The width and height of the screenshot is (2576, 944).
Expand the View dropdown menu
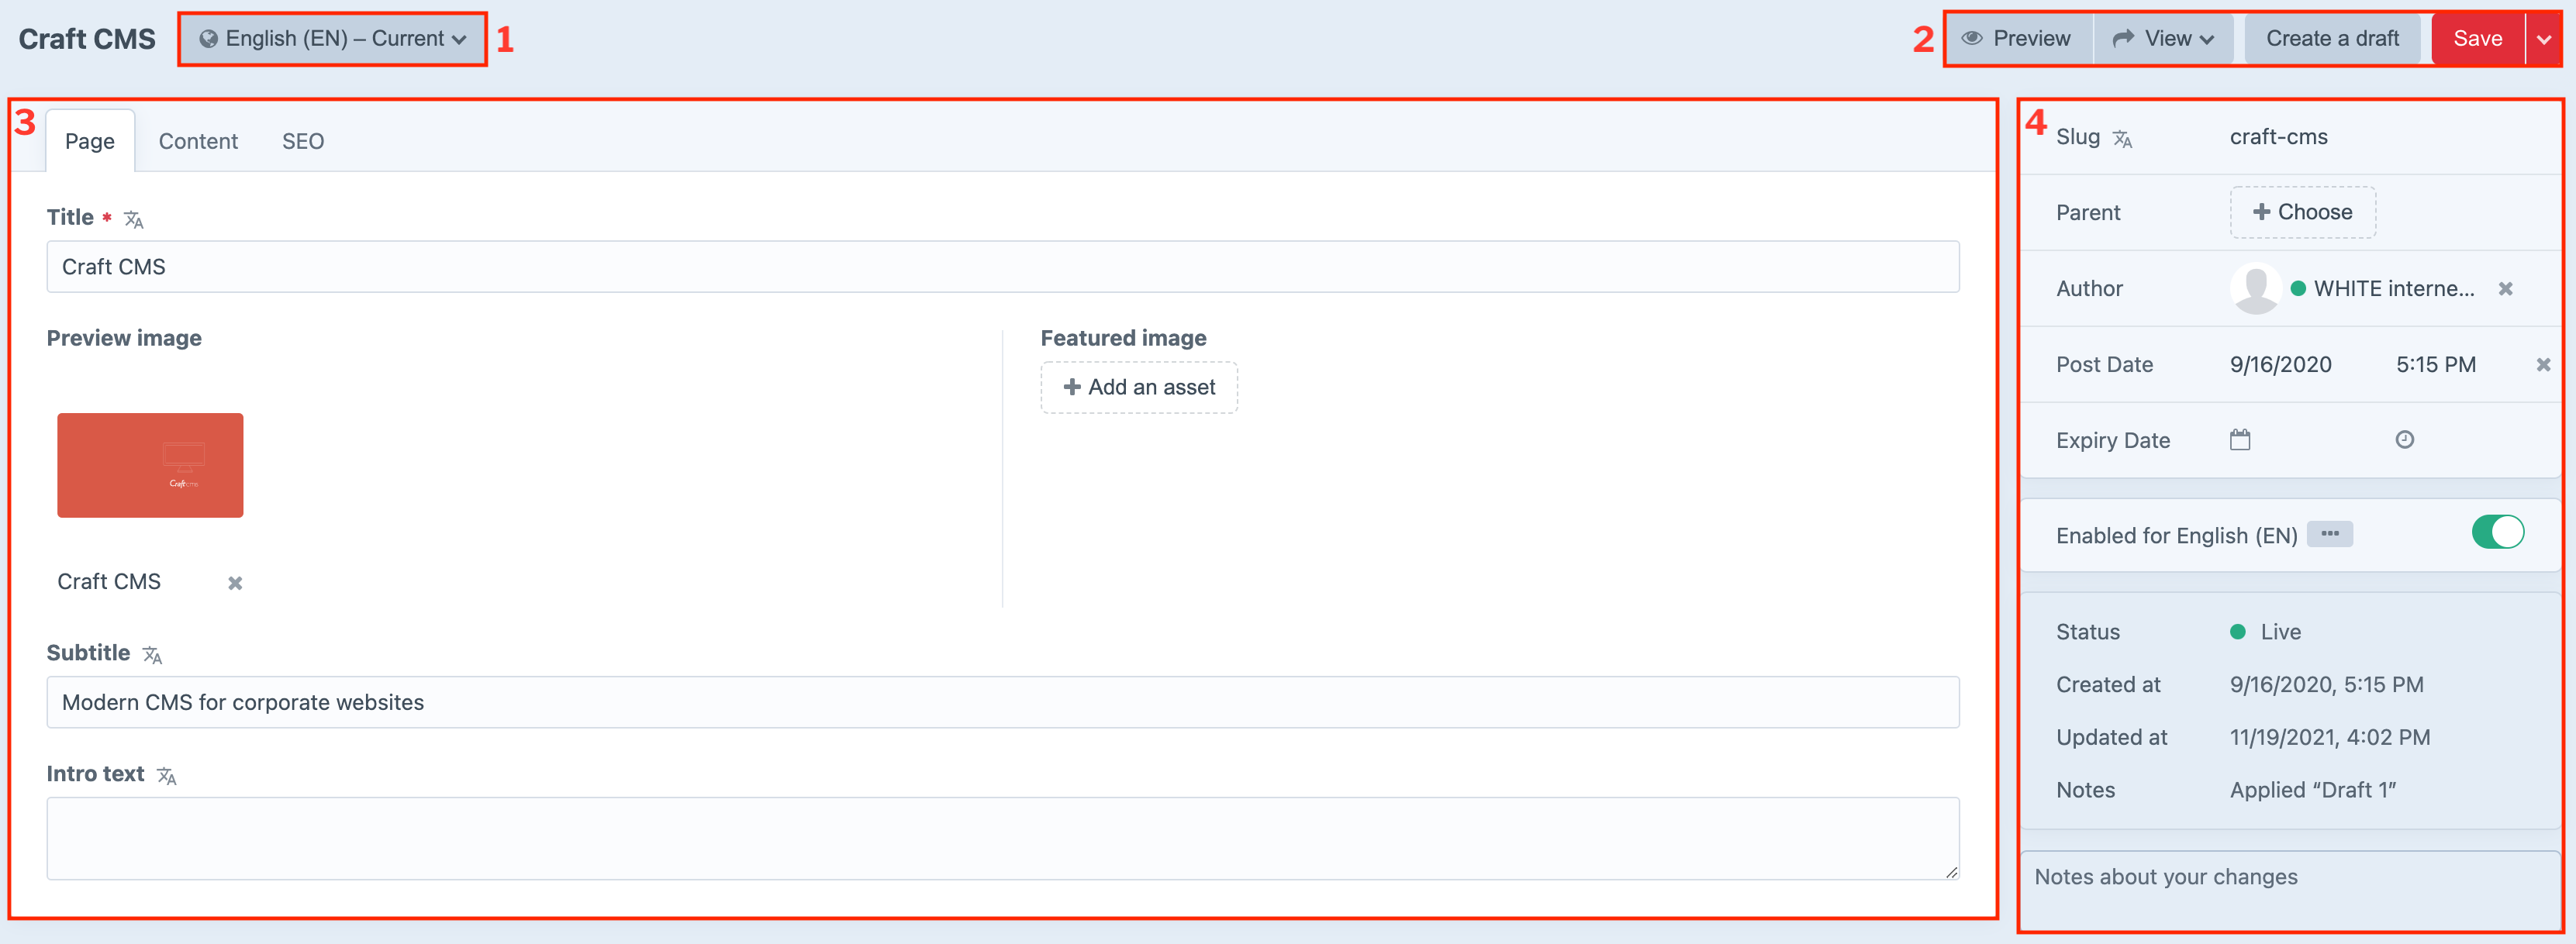pyautogui.click(x=2163, y=39)
